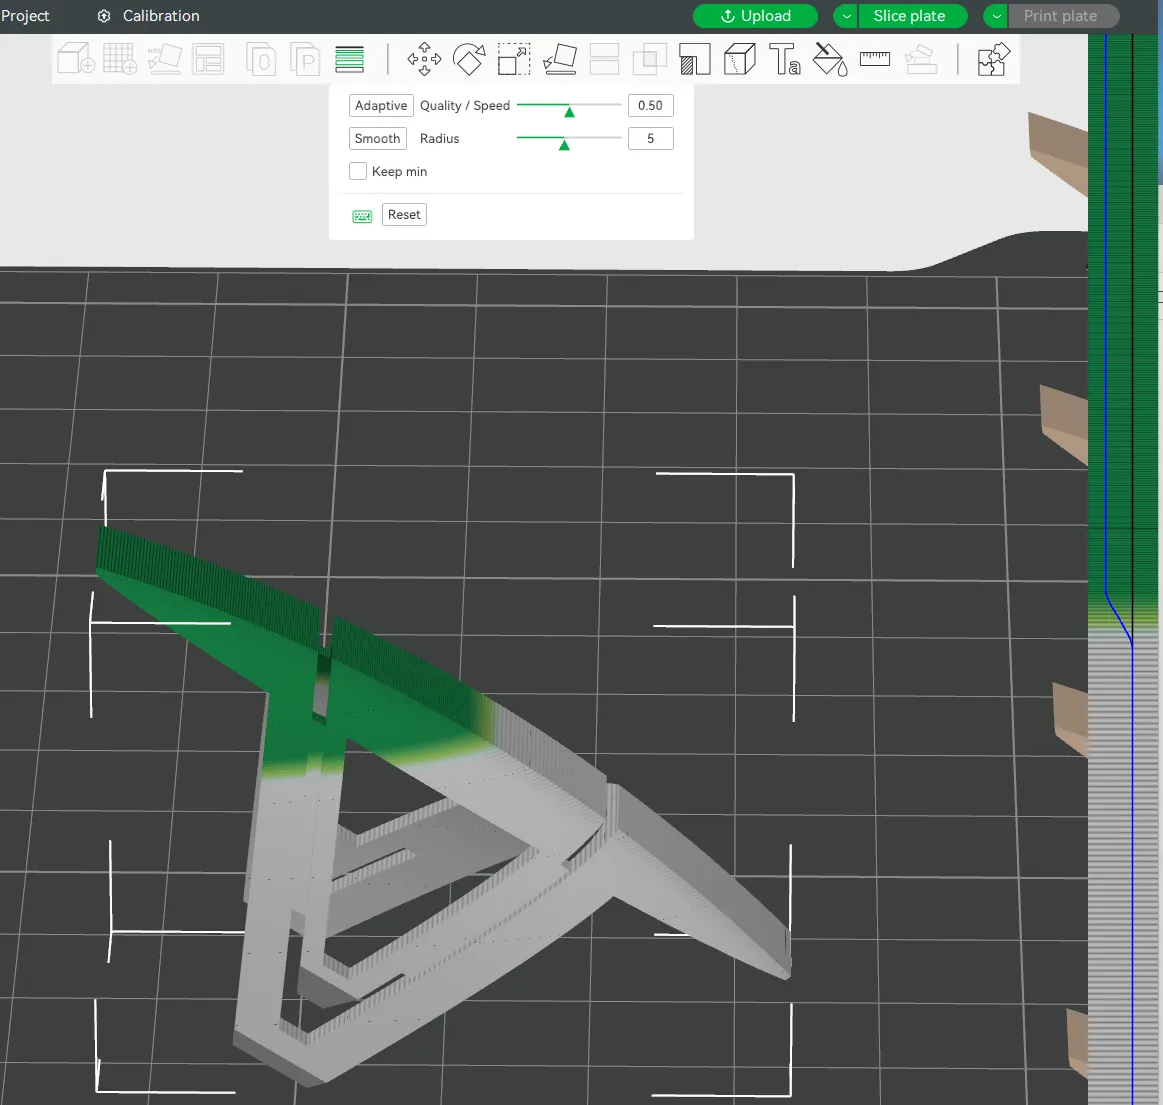1163x1105 pixels.
Task: Enable the Keep min checkbox
Action: [358, 171]
